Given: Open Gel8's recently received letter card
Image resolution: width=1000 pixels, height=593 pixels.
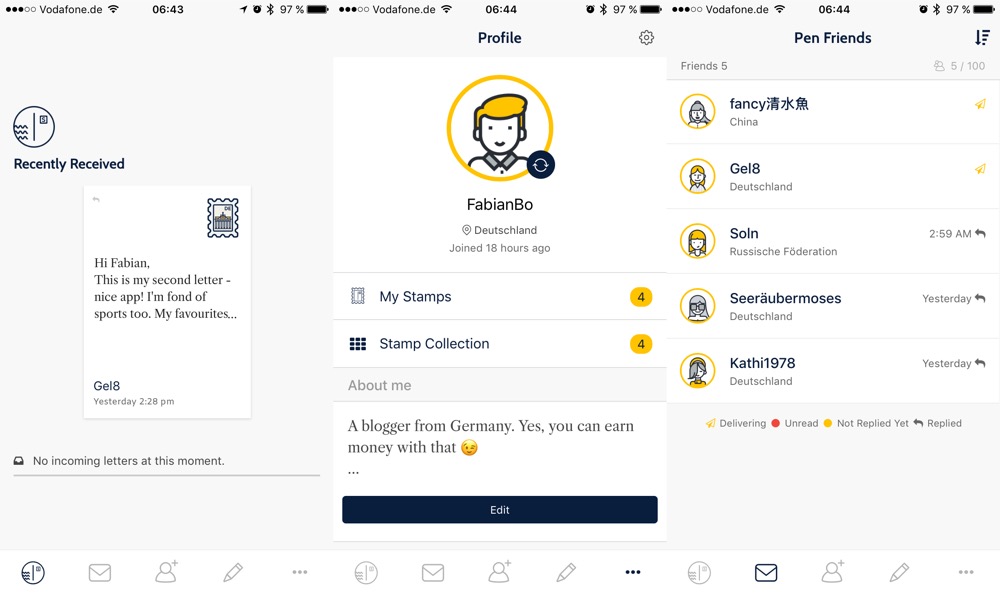Looking at the screenshot, I should click(167, 302).
